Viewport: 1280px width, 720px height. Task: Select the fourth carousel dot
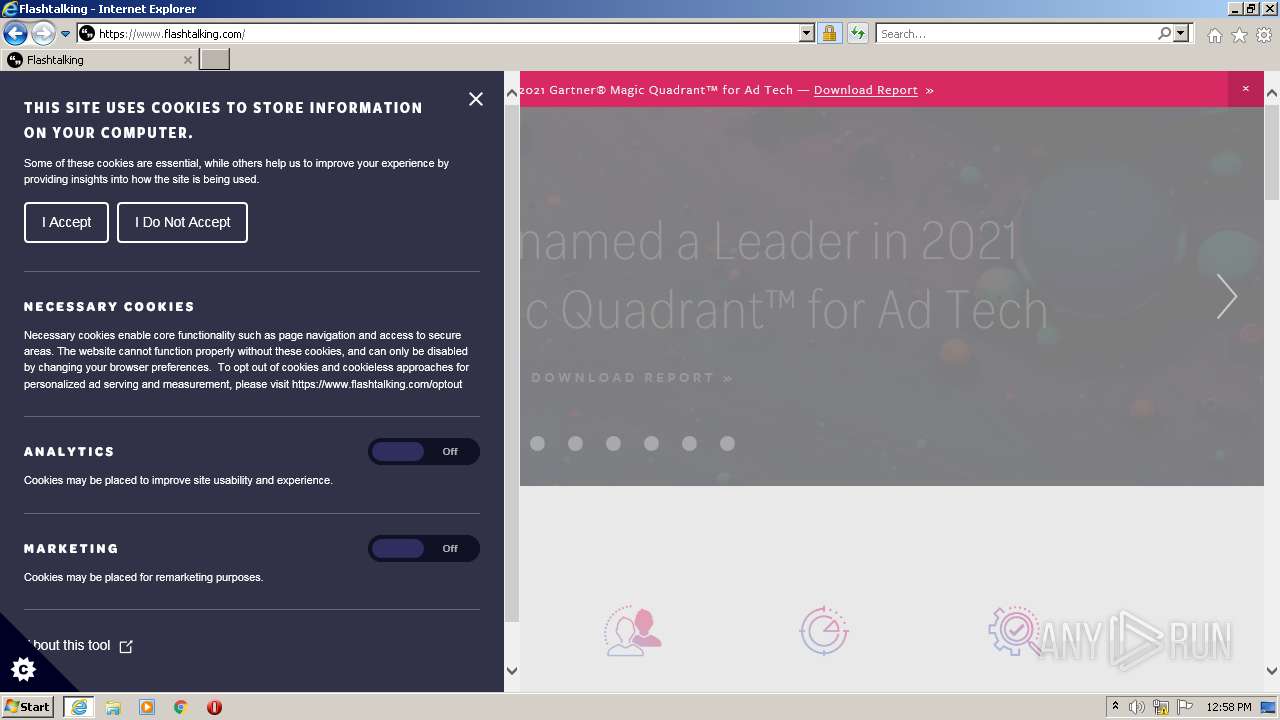coord(651,443)
